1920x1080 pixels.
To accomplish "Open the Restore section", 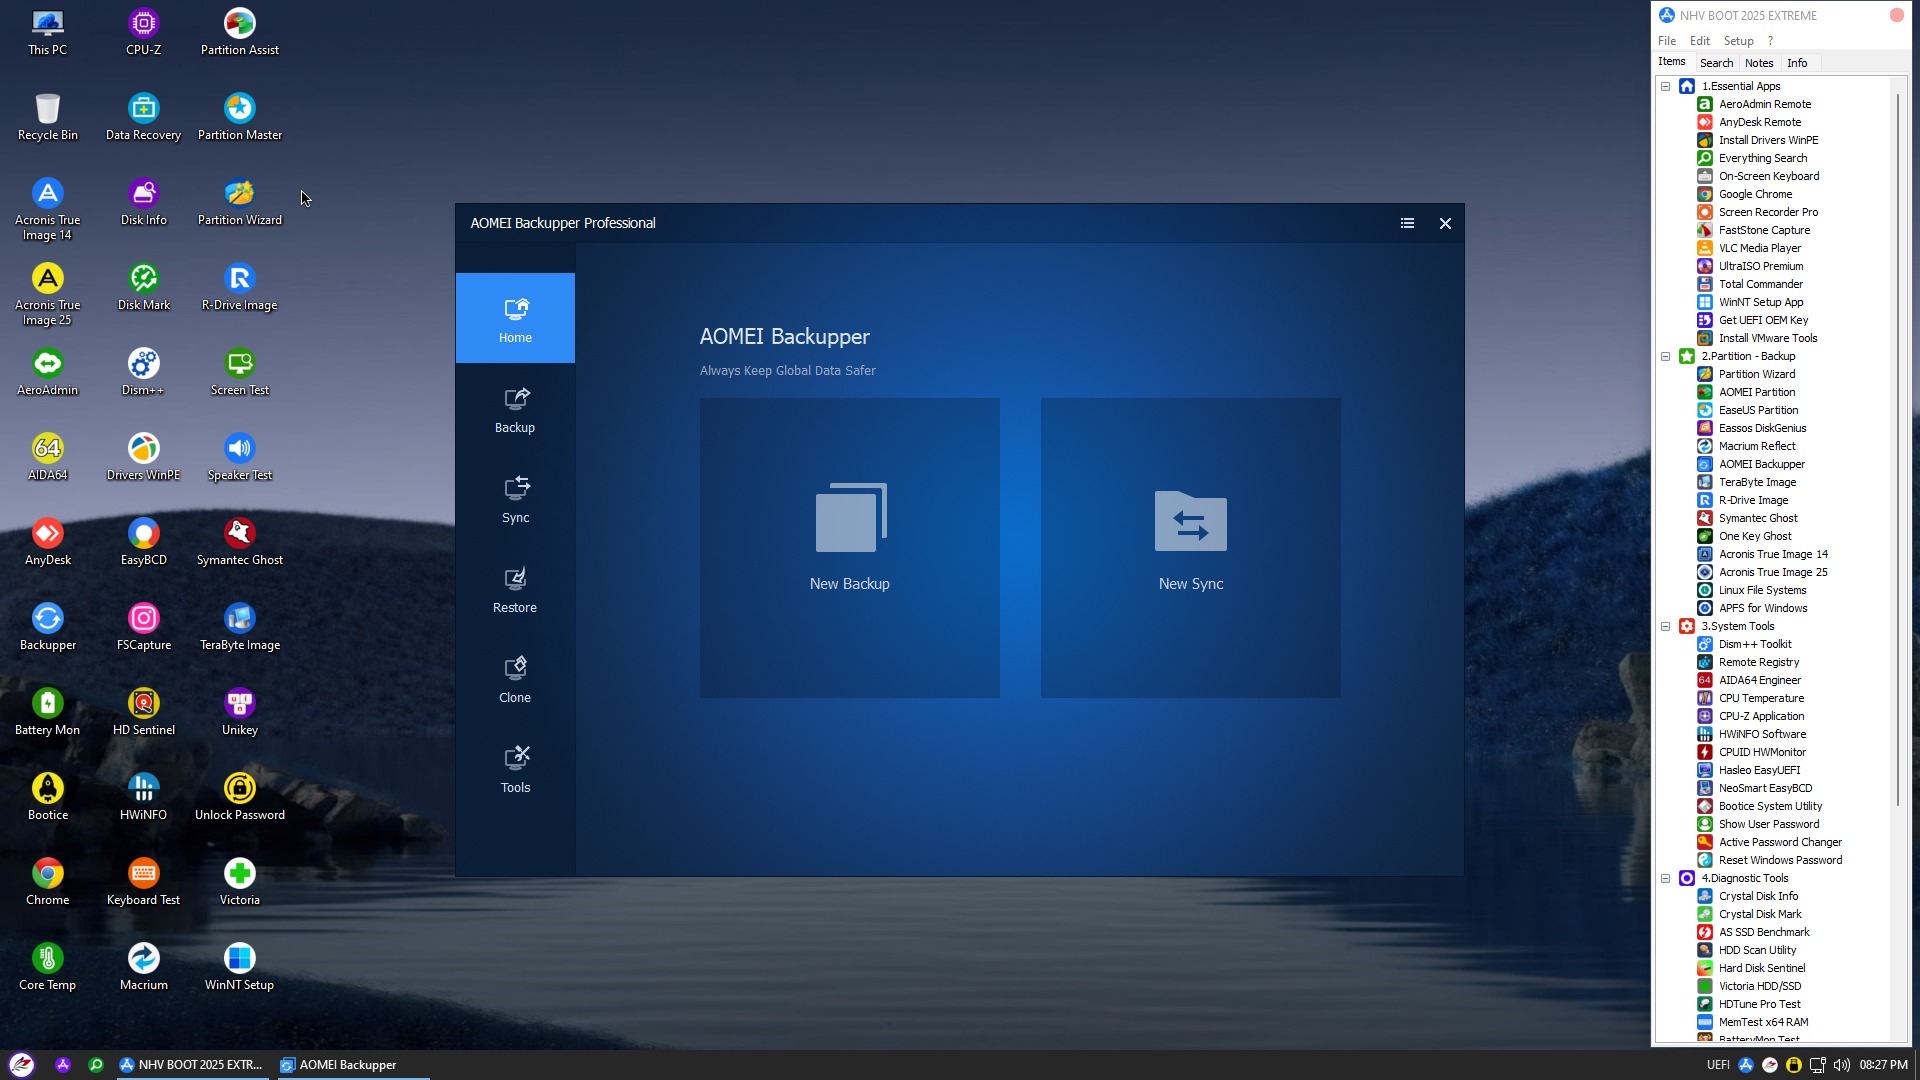I will (x=515, y=589).
